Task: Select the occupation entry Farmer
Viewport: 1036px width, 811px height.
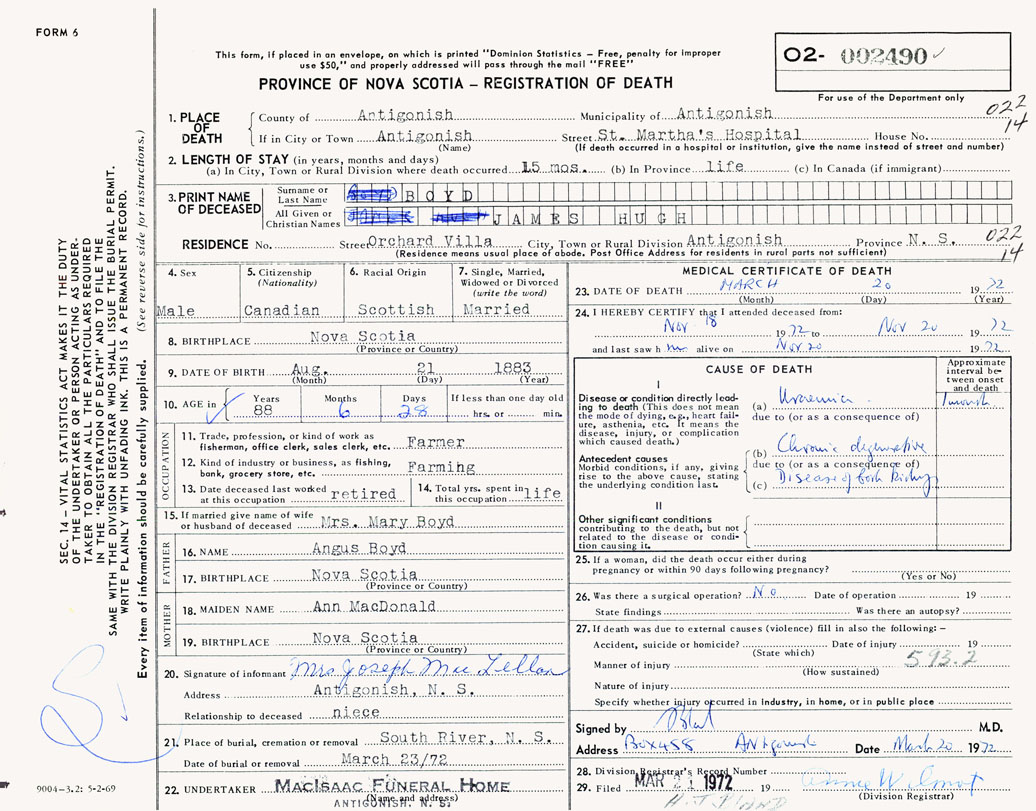Action: [x=436, y=442]
